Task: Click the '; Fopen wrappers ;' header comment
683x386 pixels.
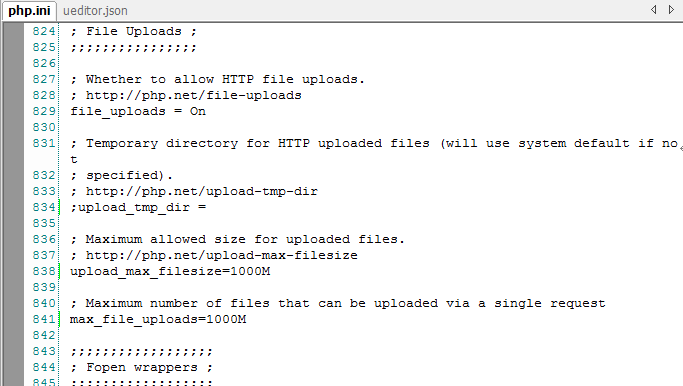Action: click(142, 367)
